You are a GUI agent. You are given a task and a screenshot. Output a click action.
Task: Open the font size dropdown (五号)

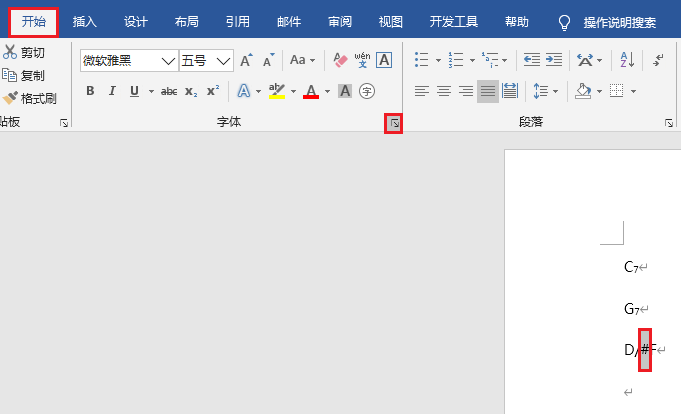click(223, 60)
